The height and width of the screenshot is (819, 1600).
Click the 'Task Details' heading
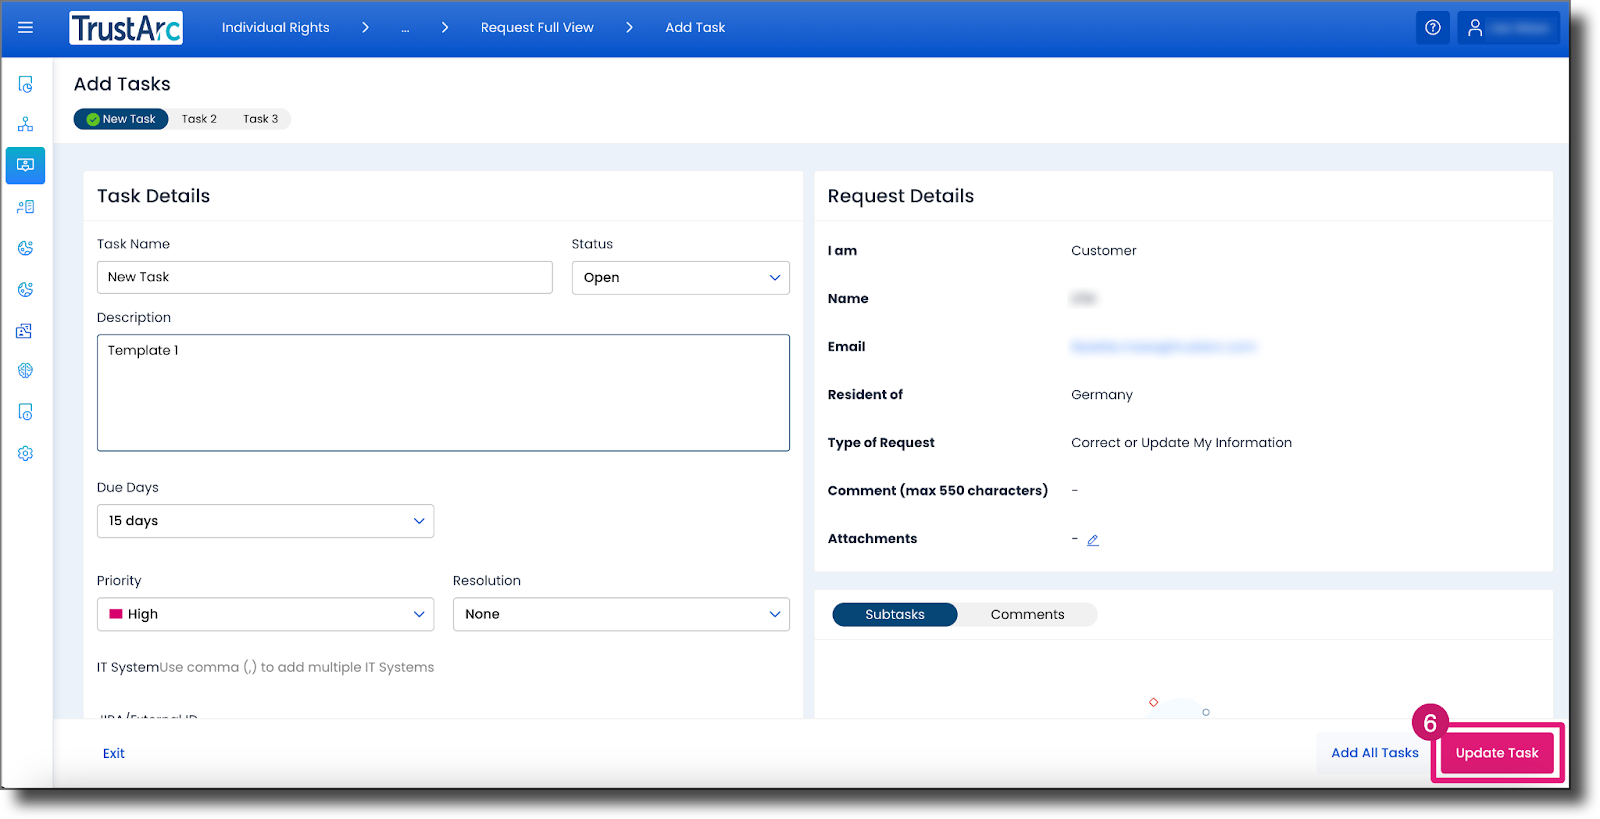pos(154,196)
